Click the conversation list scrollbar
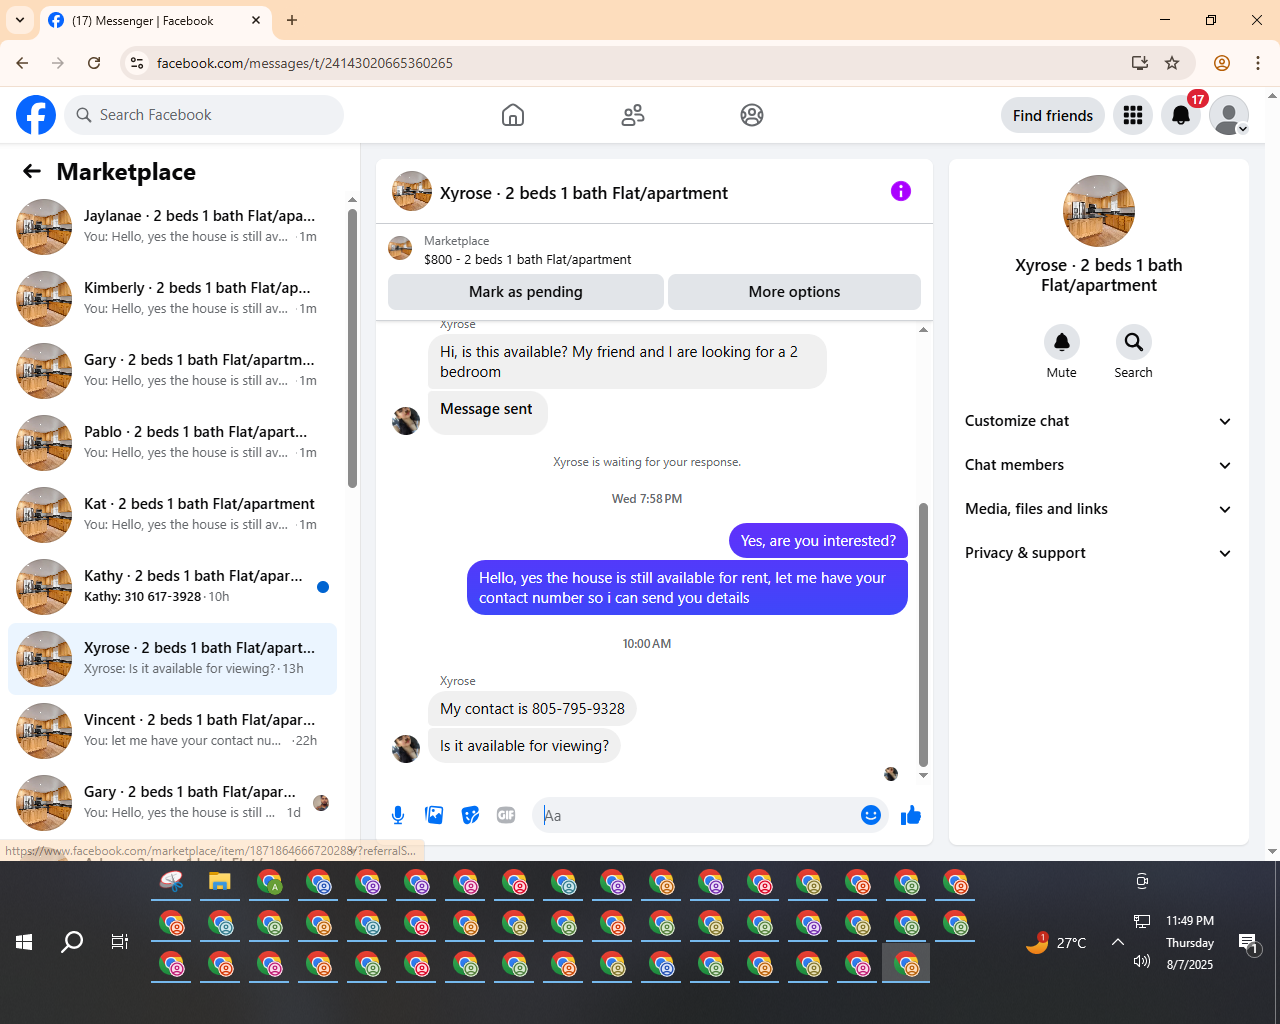 point(352,348)
